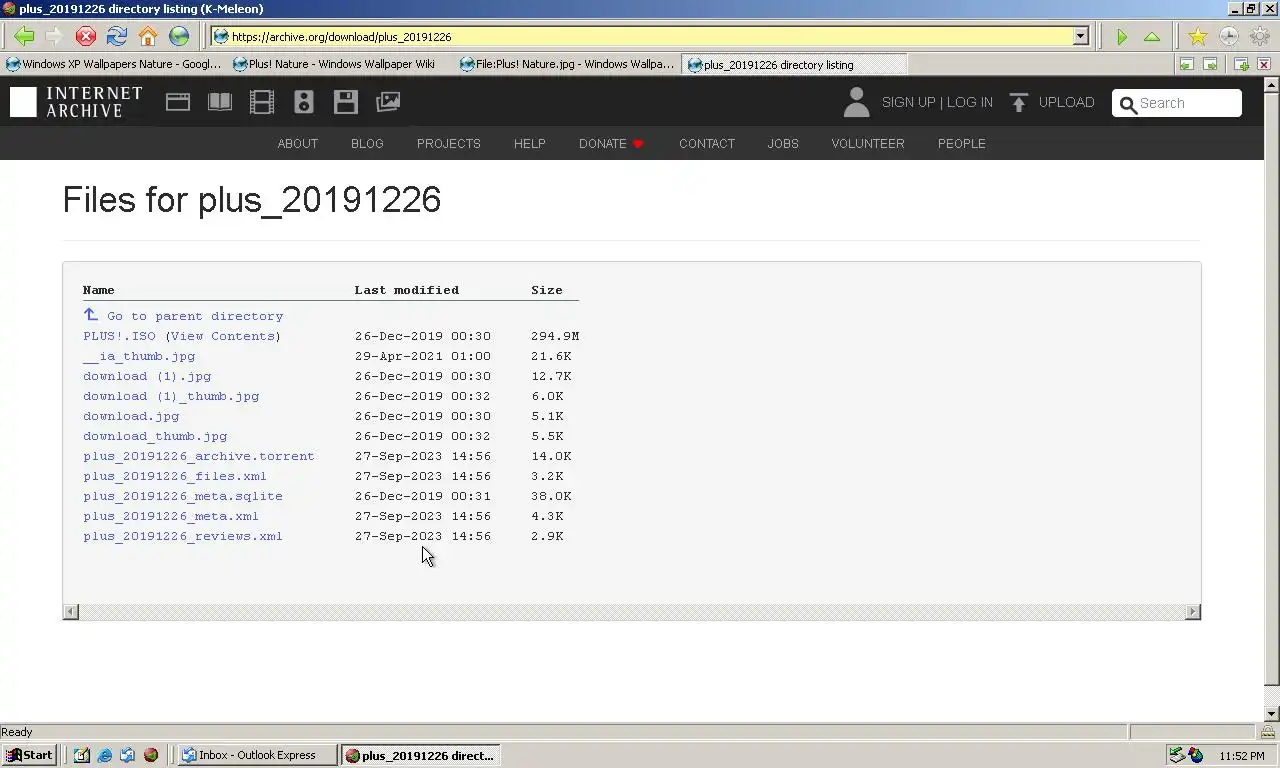Open the Web (Wayback) icon in Archive navbar
The height and width of the screenshot is (768, 1280).
178,102
